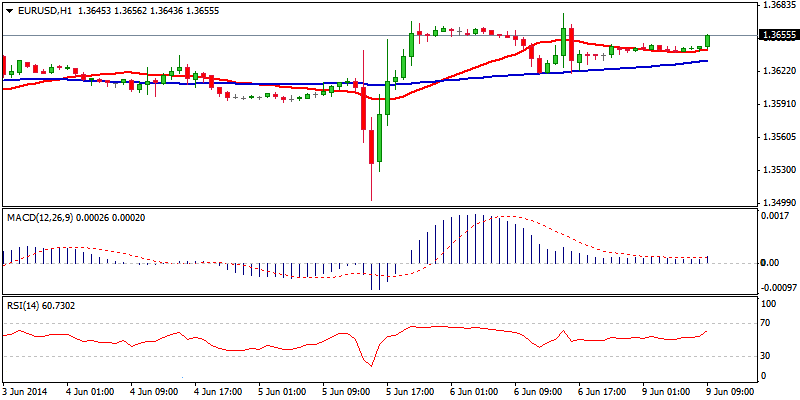
Task: Click the 9 Jun 01:00 time label
Action: click(x=668, y=392)
